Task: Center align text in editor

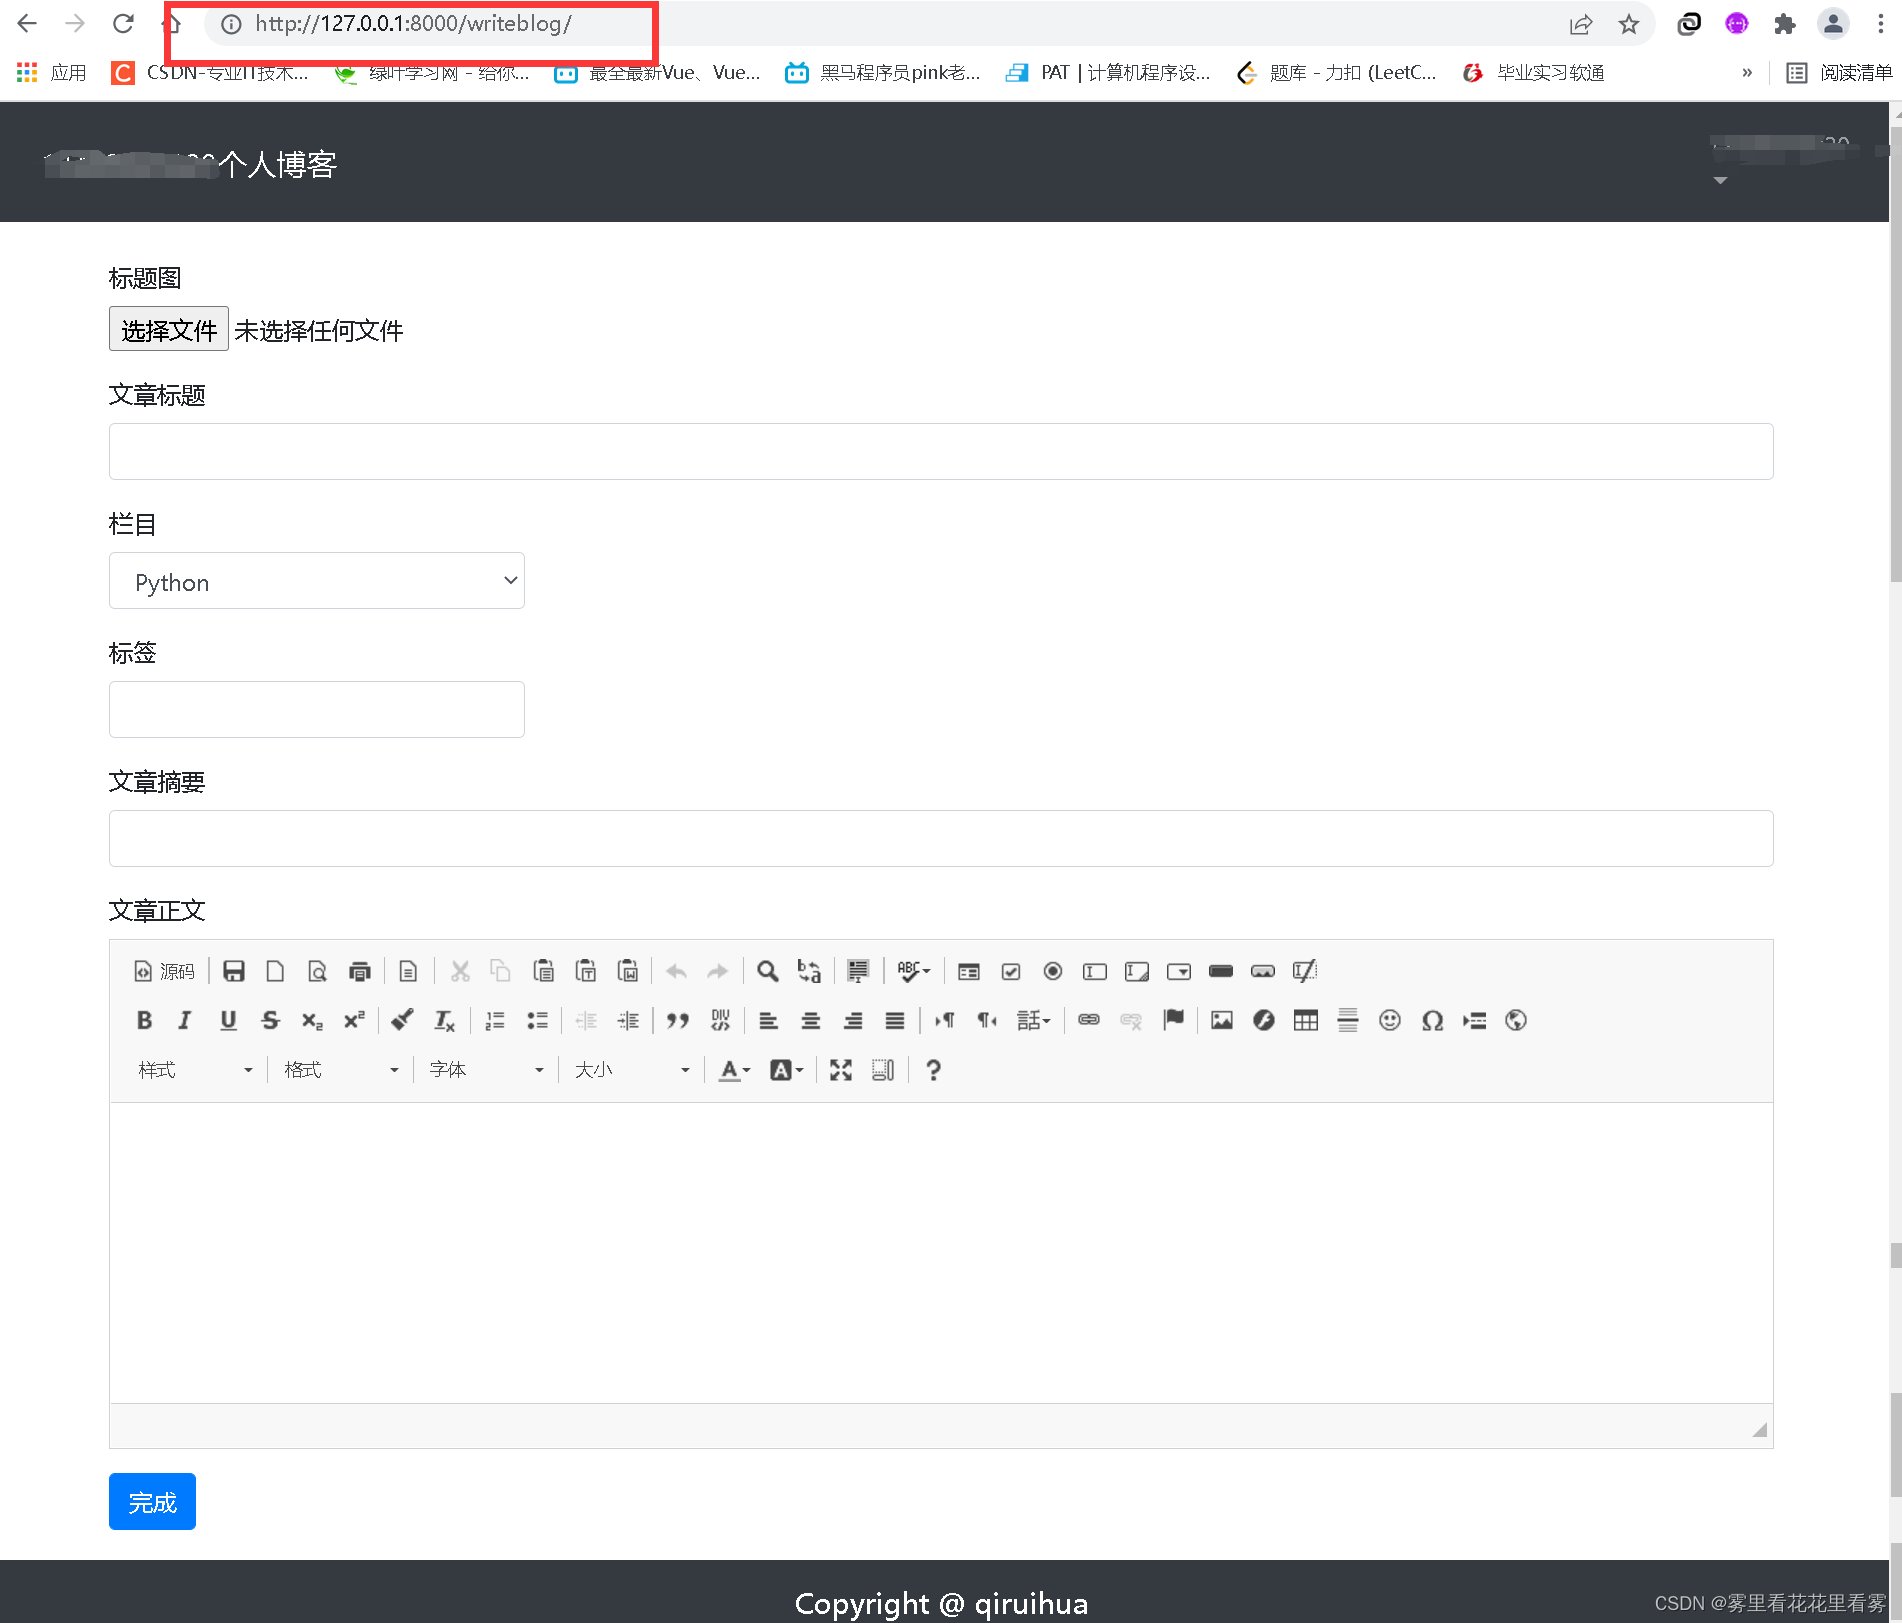Action: click(x=811, y=1020)
